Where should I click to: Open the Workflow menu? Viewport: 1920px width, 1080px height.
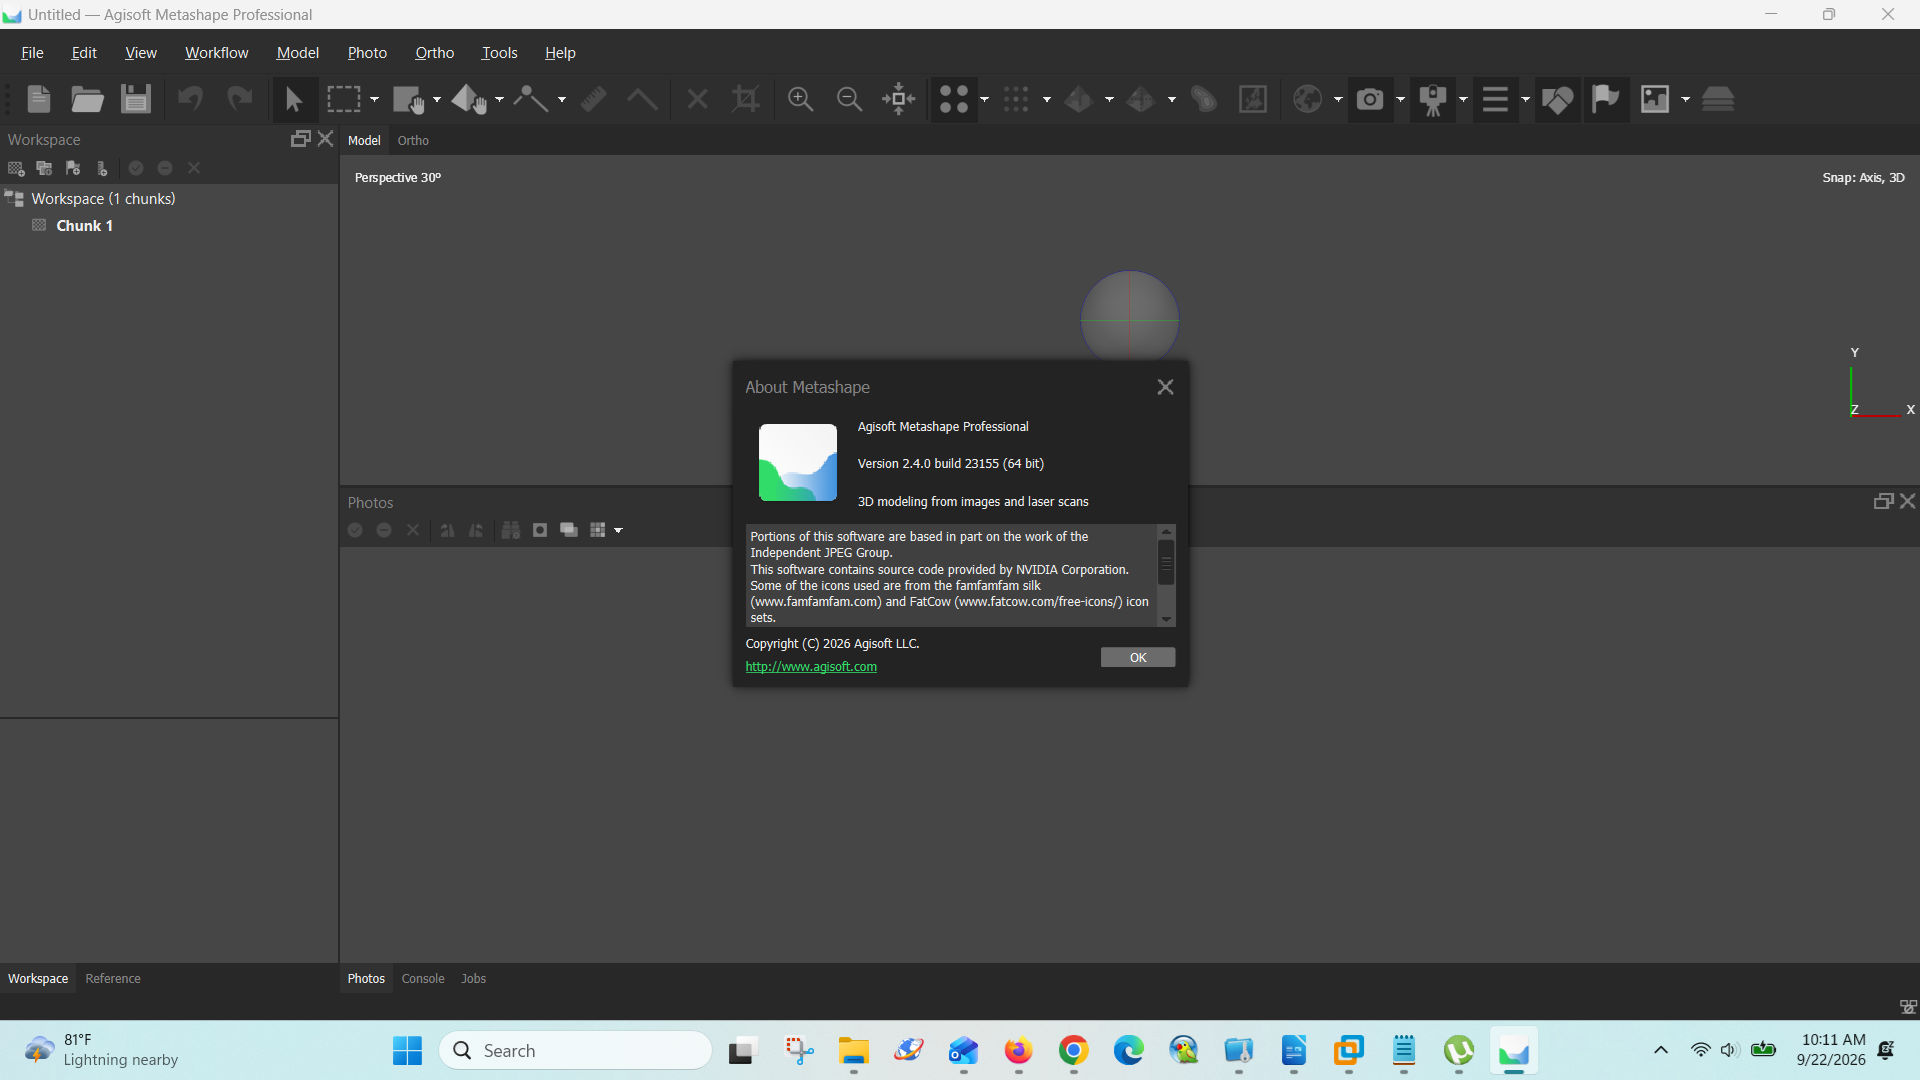tap(216, 53)
